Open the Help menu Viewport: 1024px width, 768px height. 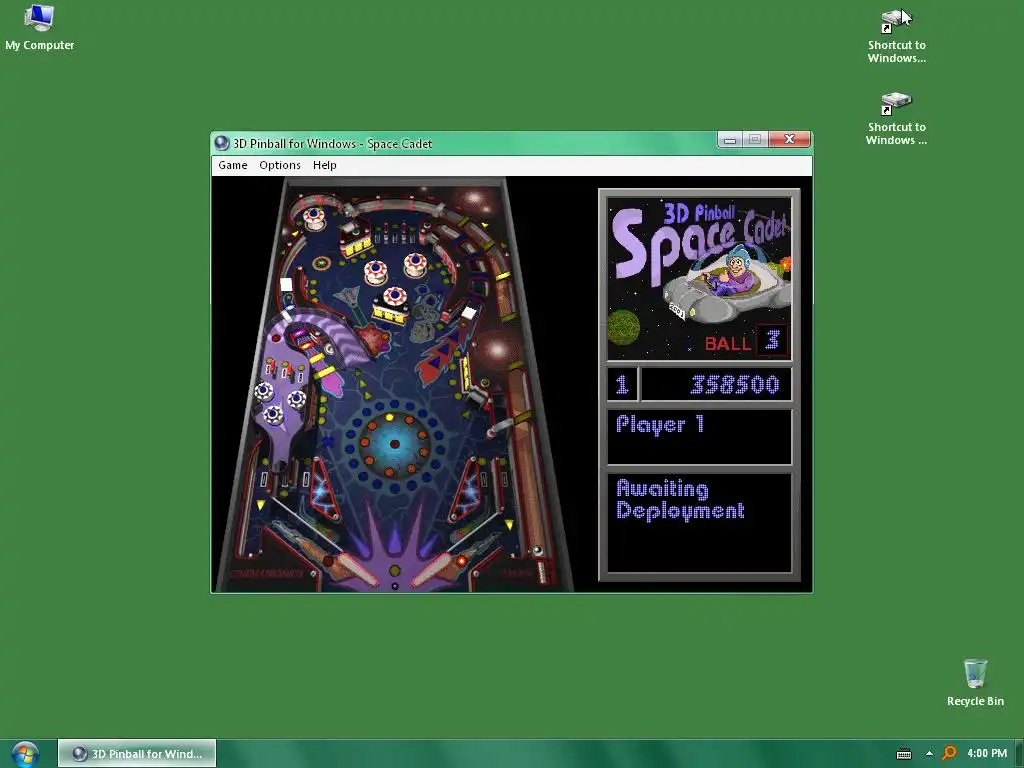[x=325, y=165]
